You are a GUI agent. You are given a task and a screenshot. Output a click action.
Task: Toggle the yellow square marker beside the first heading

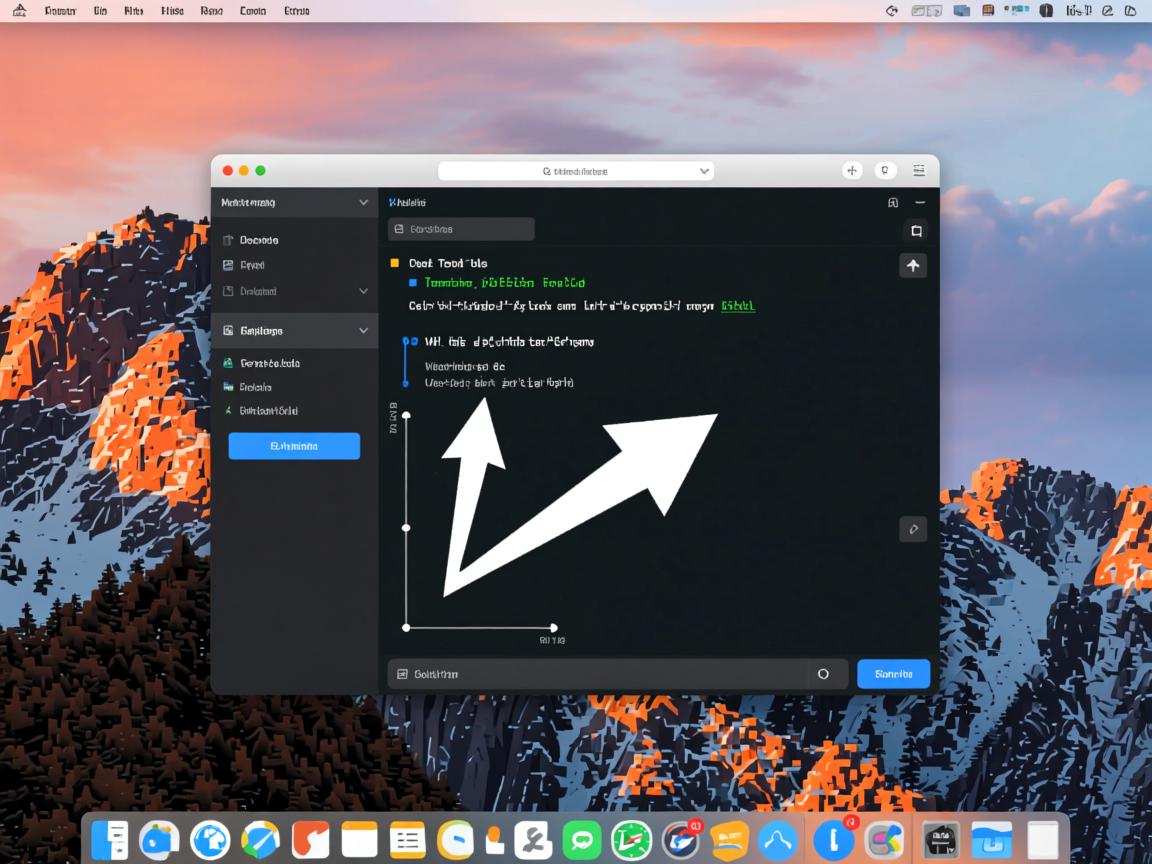click(x=394, y=263)
